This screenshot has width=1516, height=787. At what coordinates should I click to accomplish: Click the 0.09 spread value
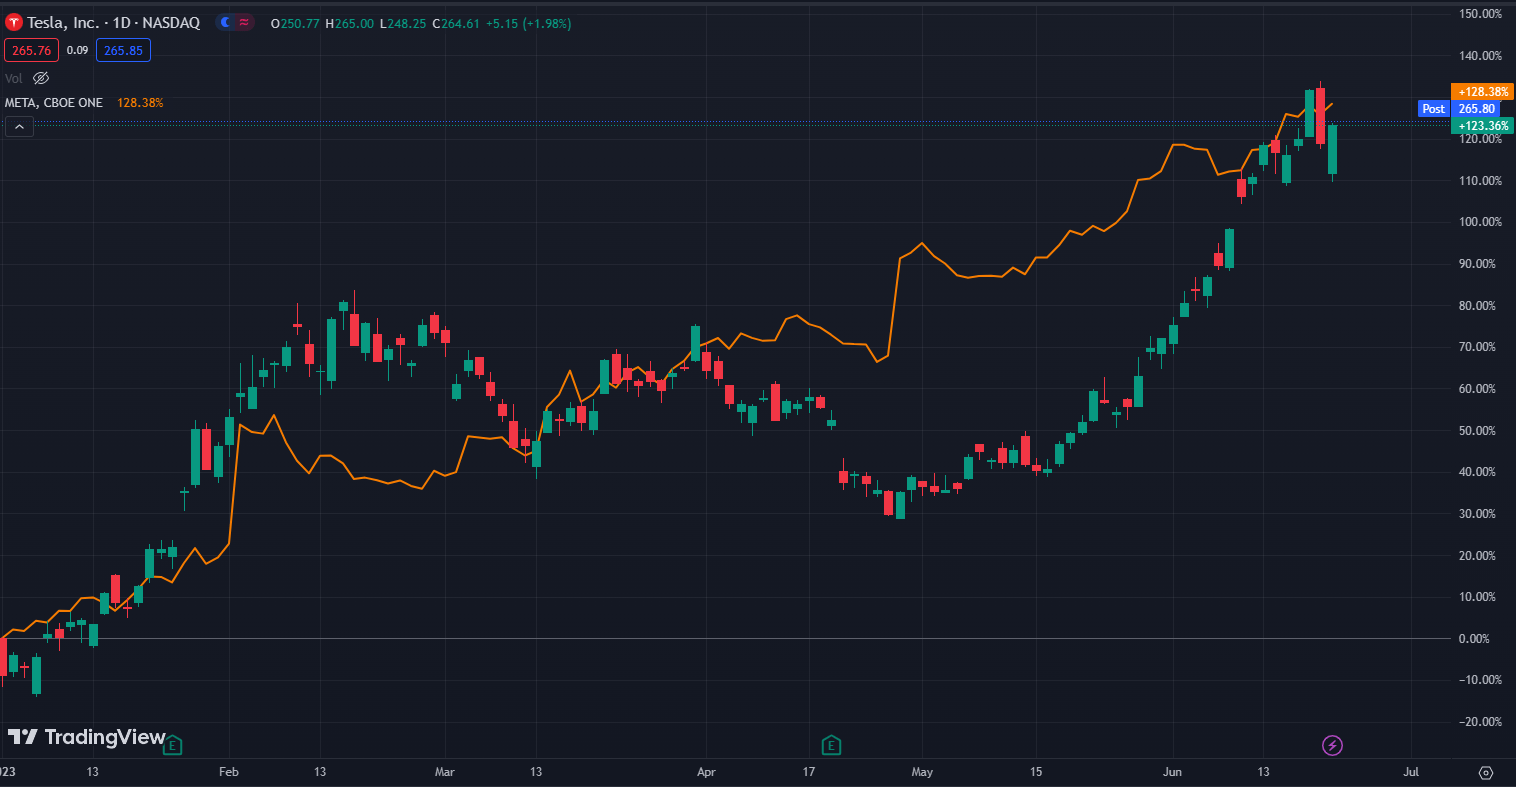point(77,50)
